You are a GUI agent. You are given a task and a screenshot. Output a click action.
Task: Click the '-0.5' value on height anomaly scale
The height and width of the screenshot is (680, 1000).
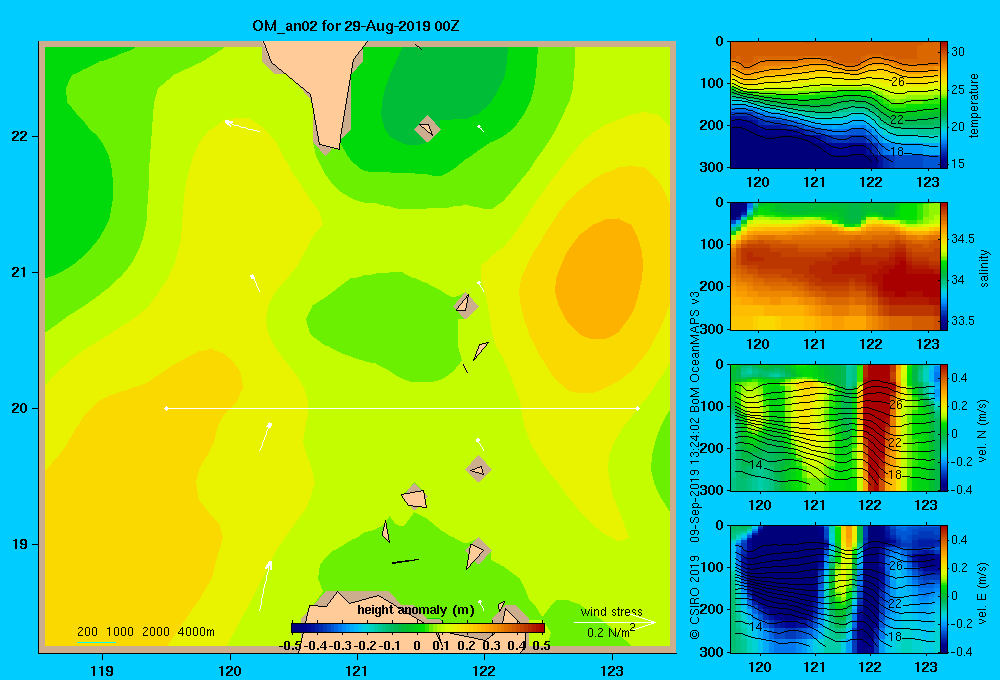click(290, 646)
